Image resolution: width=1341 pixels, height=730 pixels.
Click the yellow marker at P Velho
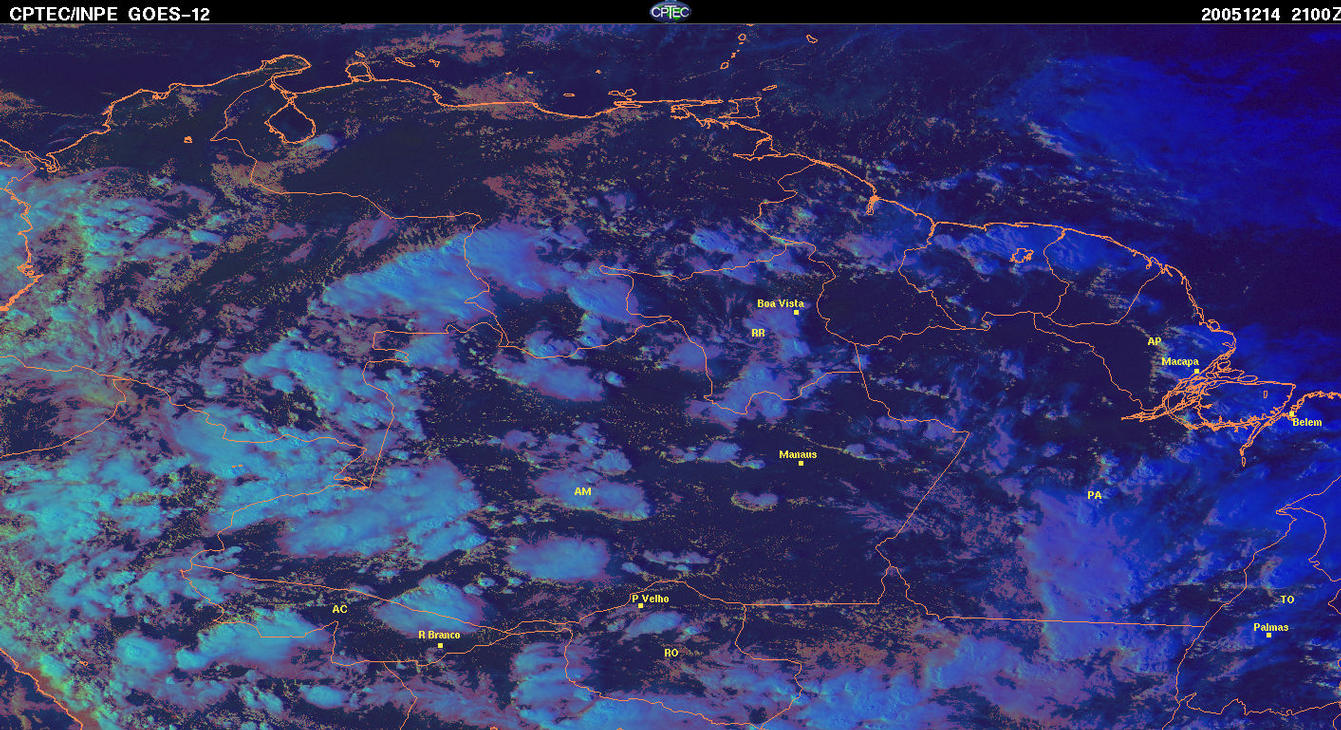[x=640, y=606]
